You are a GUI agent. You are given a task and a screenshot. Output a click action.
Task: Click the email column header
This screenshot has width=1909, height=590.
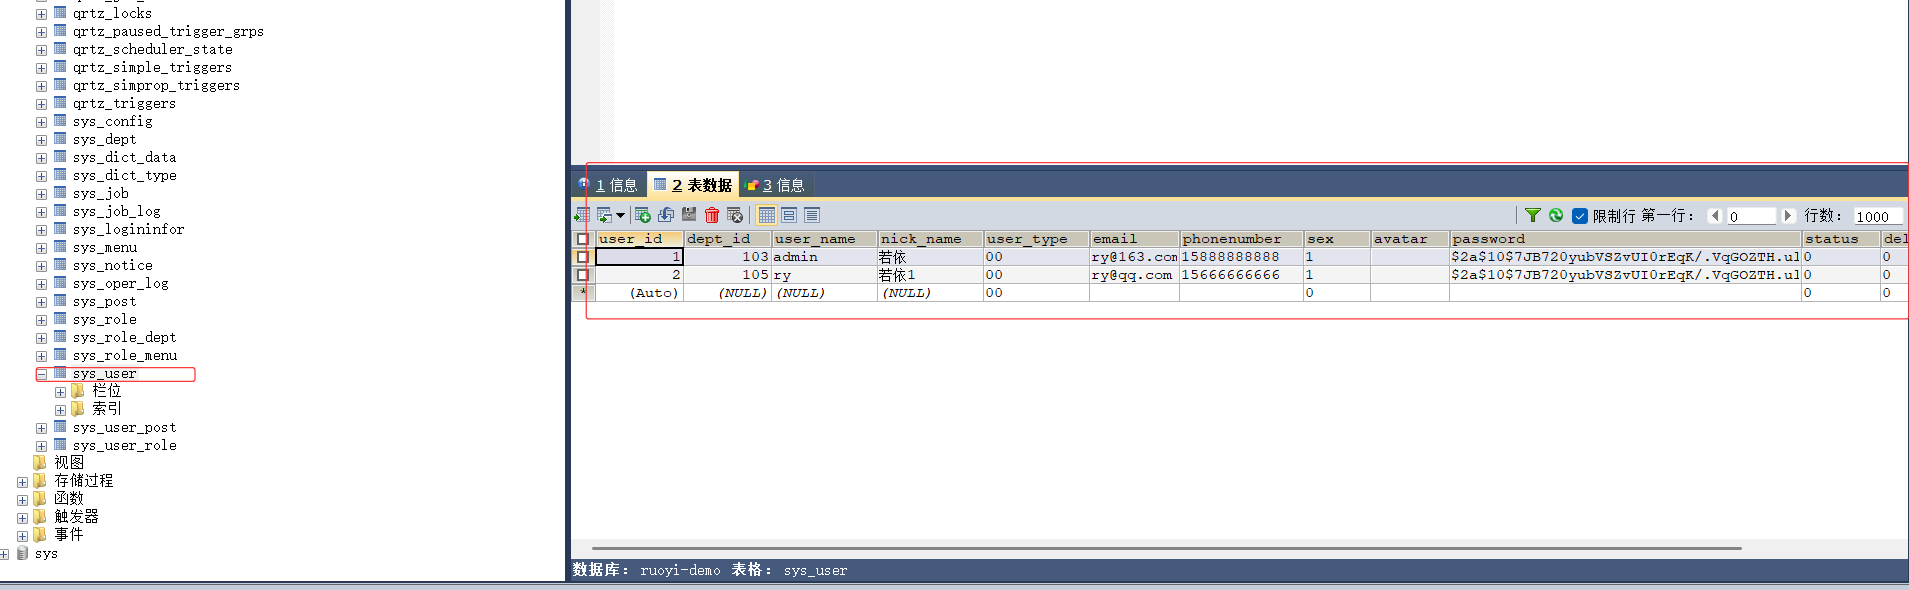(1134, 239)
